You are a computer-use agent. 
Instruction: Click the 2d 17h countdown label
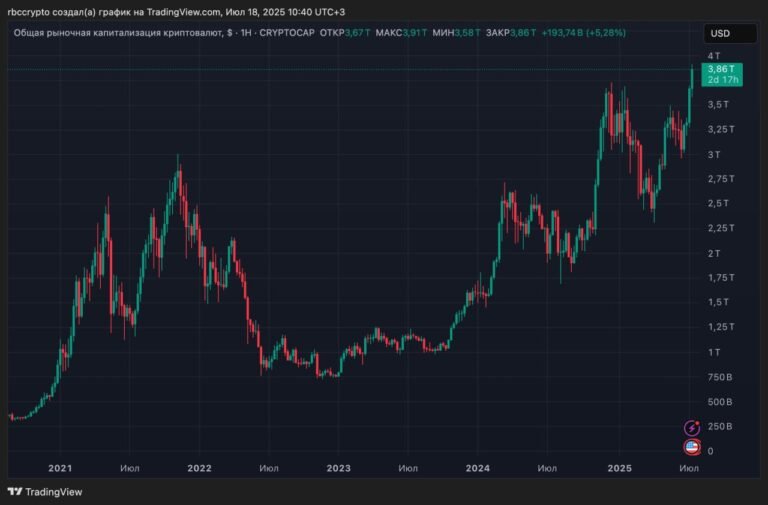point(721,79)
